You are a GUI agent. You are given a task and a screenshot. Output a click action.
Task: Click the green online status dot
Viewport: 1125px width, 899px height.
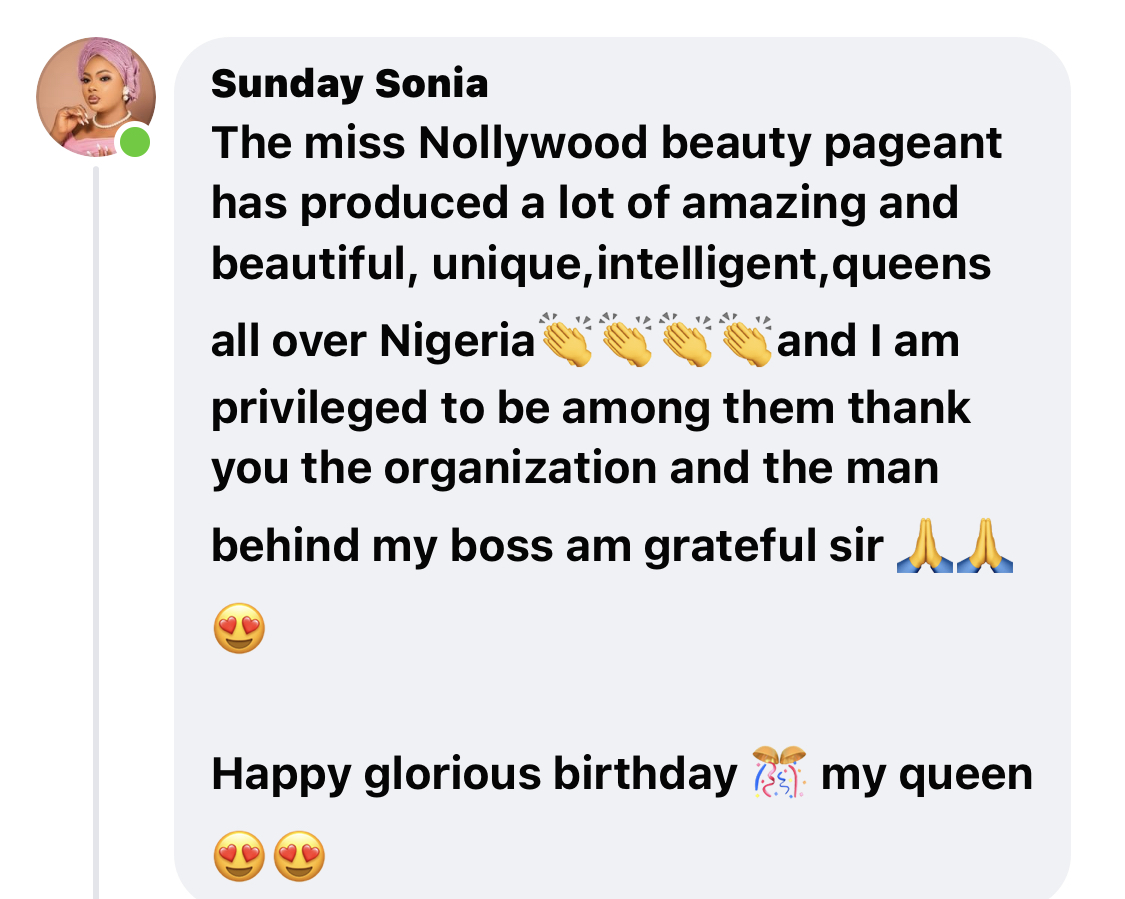tap(134, 143)
